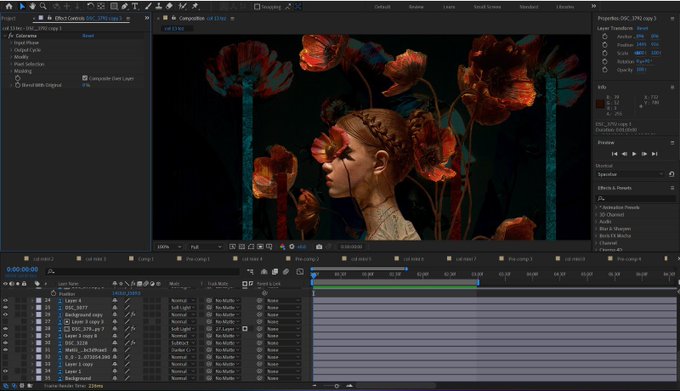Step to next frame in Preview
This screenshot has width=680, height=391.
coord(644,154)
